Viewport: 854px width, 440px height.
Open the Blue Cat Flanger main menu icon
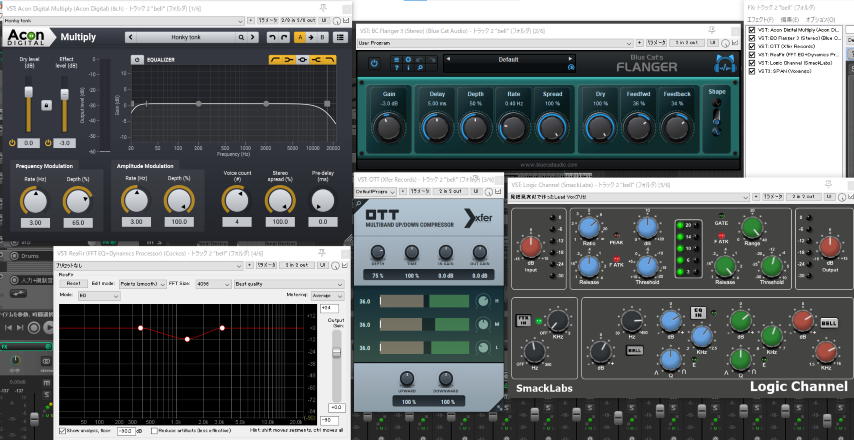point(397,59)
